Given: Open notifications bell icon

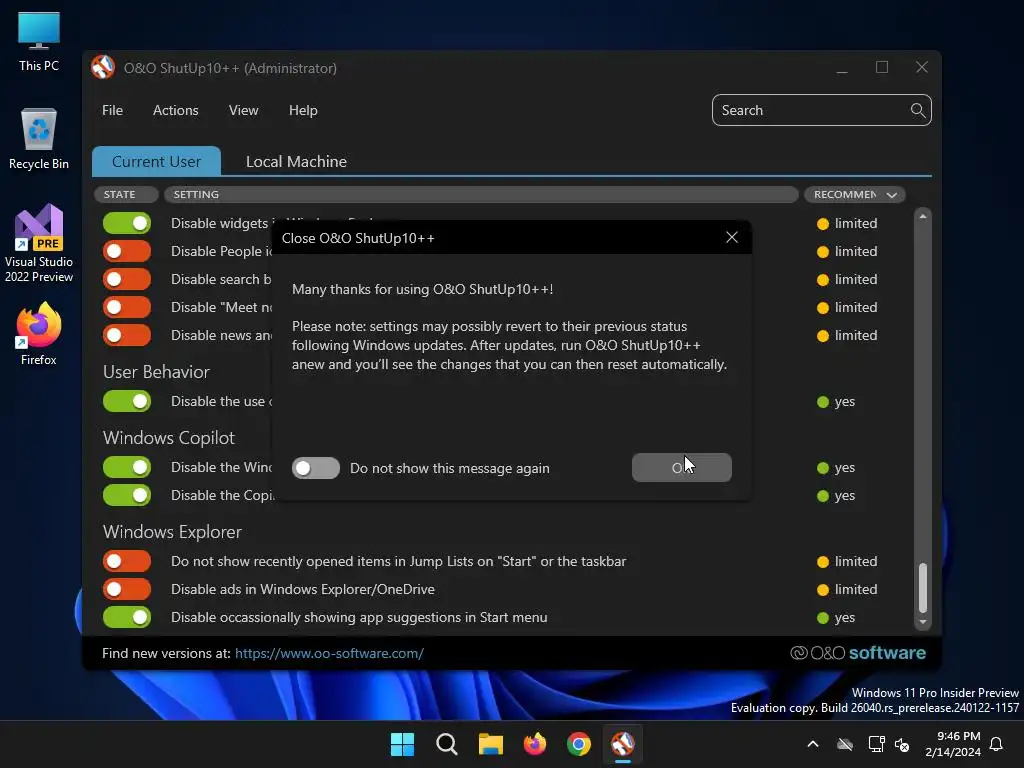Looking at the screenshot, I should tap(997, 744).
